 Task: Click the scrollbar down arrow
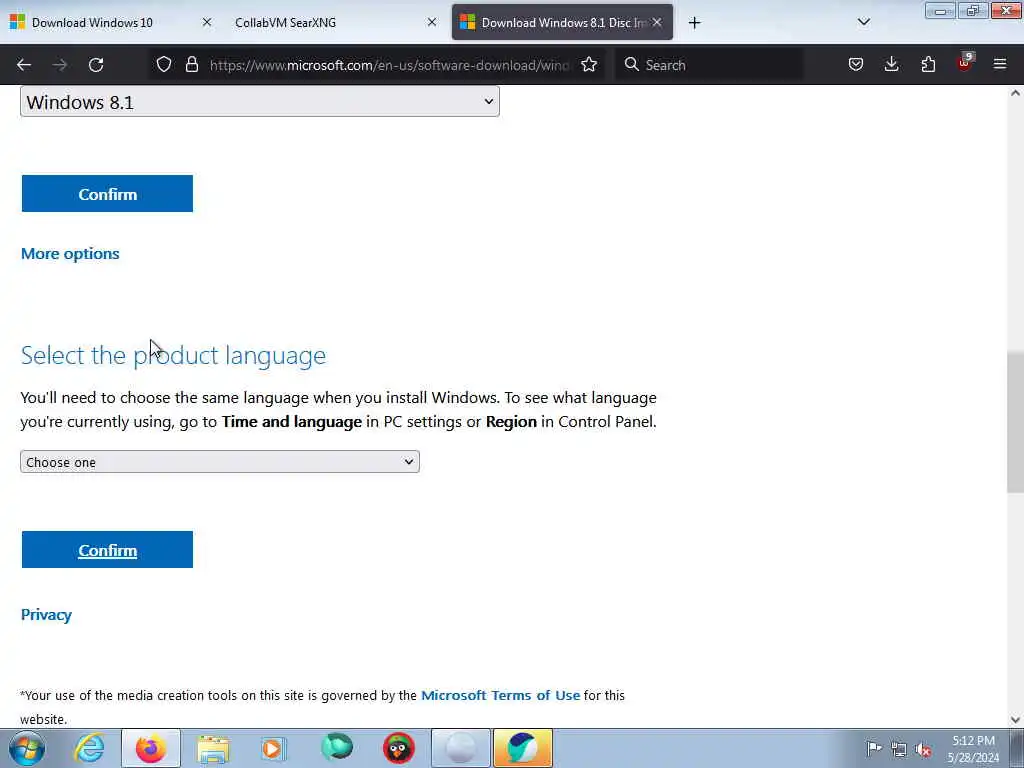click(1015, 720)
